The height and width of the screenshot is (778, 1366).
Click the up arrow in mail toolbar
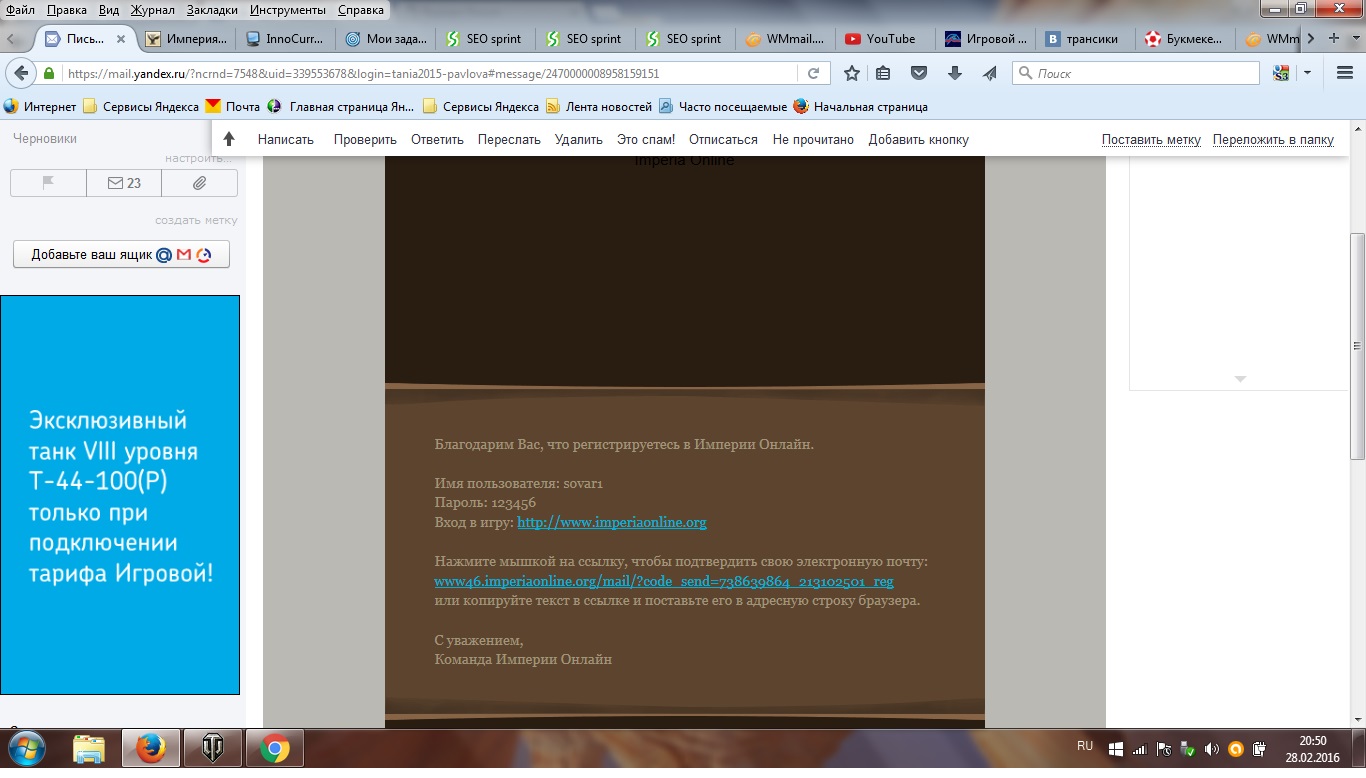(x=229, y=139)
